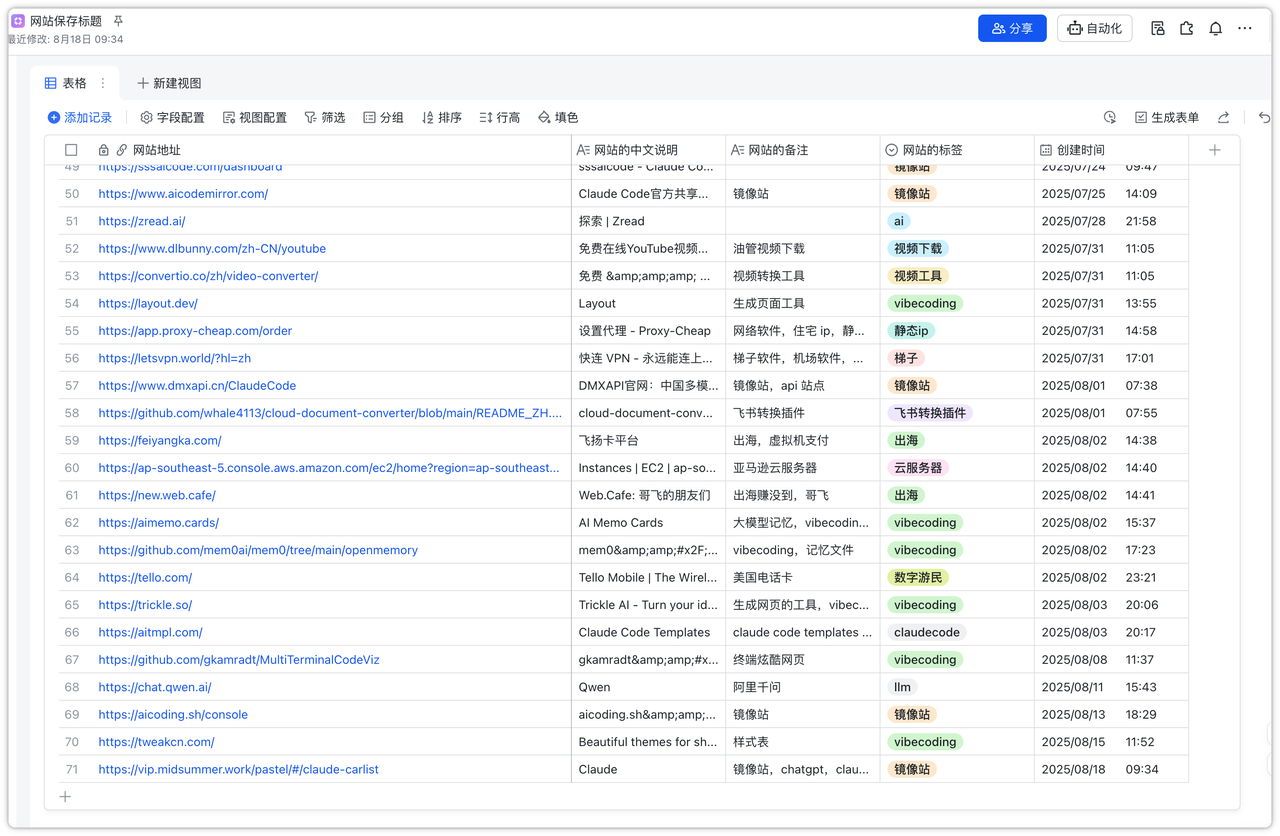Open the 排序 sort menu
The width and height of the screenshot is (1280, 836).
(x=441, y=118)
